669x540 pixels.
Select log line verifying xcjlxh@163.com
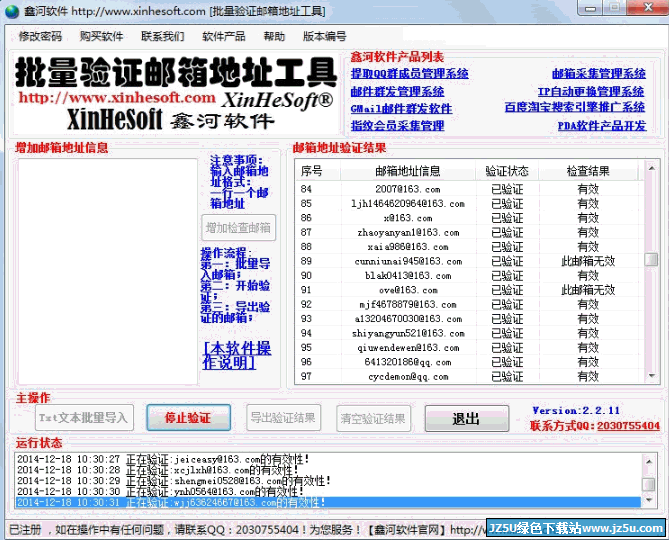tap(329, 470)
